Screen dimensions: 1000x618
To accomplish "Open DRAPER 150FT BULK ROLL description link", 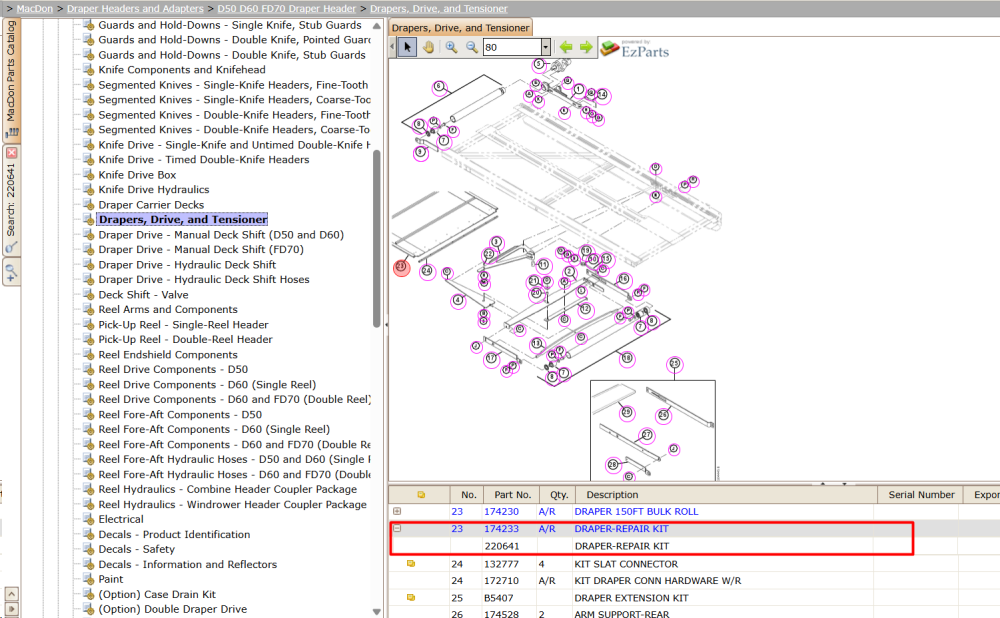I will (x=636, y=511).
